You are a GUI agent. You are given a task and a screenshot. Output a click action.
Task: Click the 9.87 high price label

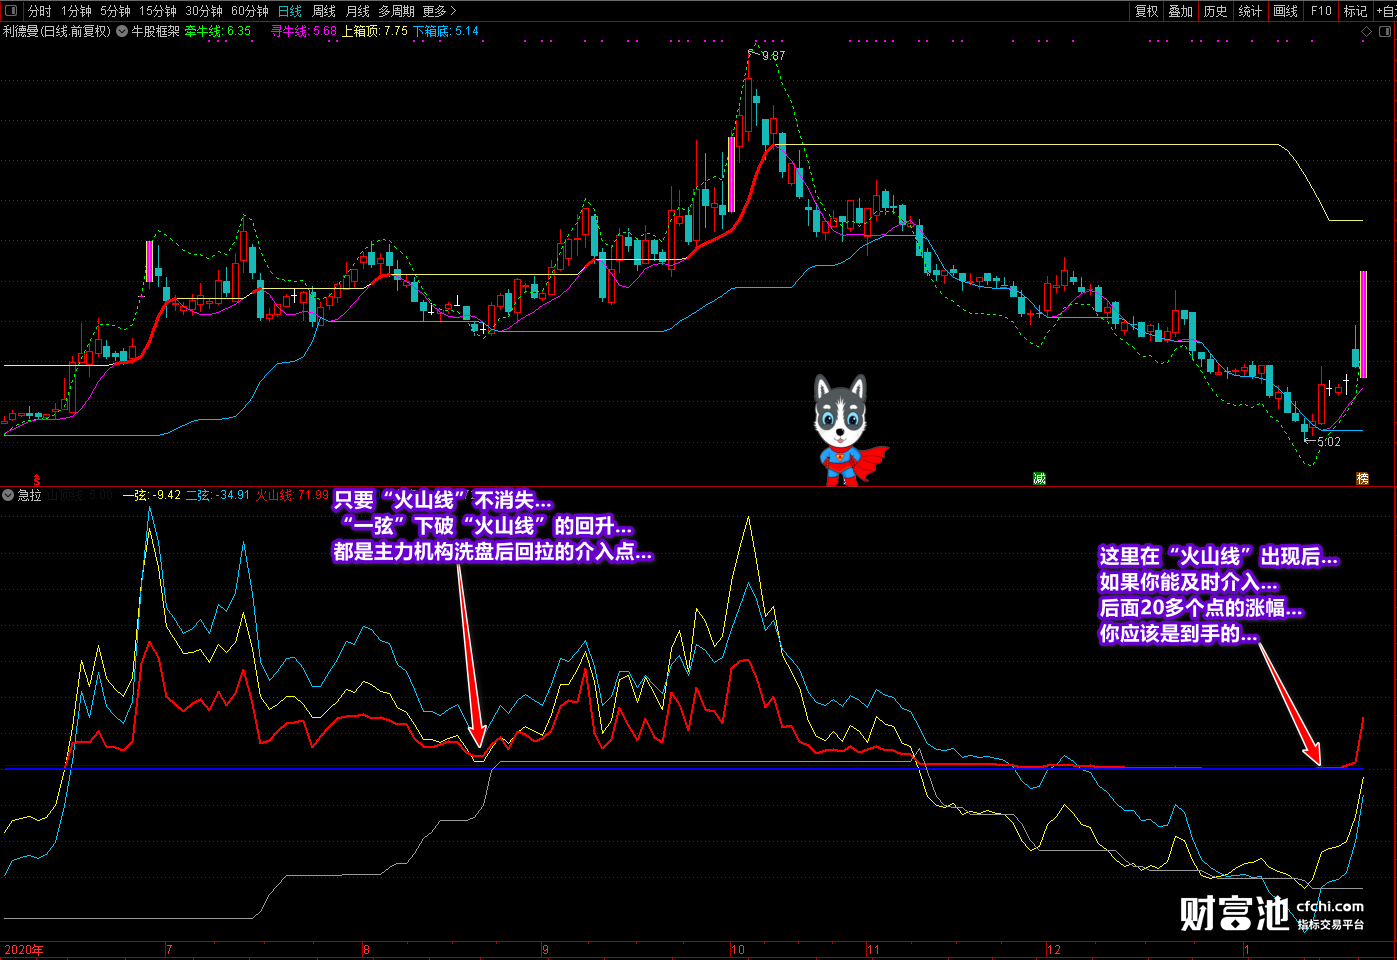(773, 56)
